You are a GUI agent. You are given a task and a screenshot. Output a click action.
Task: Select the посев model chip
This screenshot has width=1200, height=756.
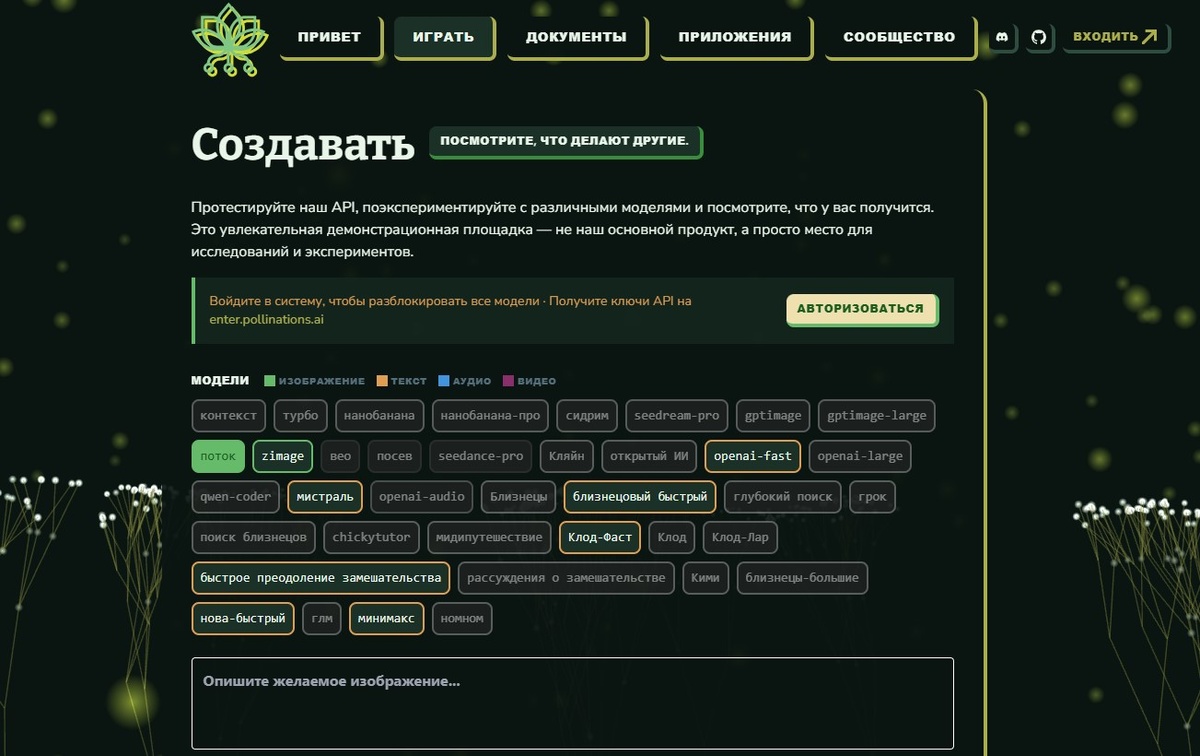pos(394,456)
